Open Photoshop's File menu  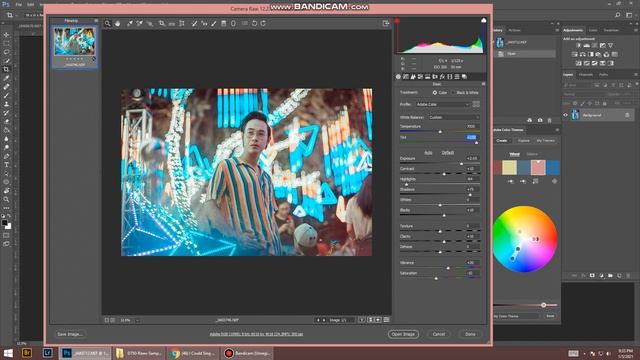(x=18, y=4)
